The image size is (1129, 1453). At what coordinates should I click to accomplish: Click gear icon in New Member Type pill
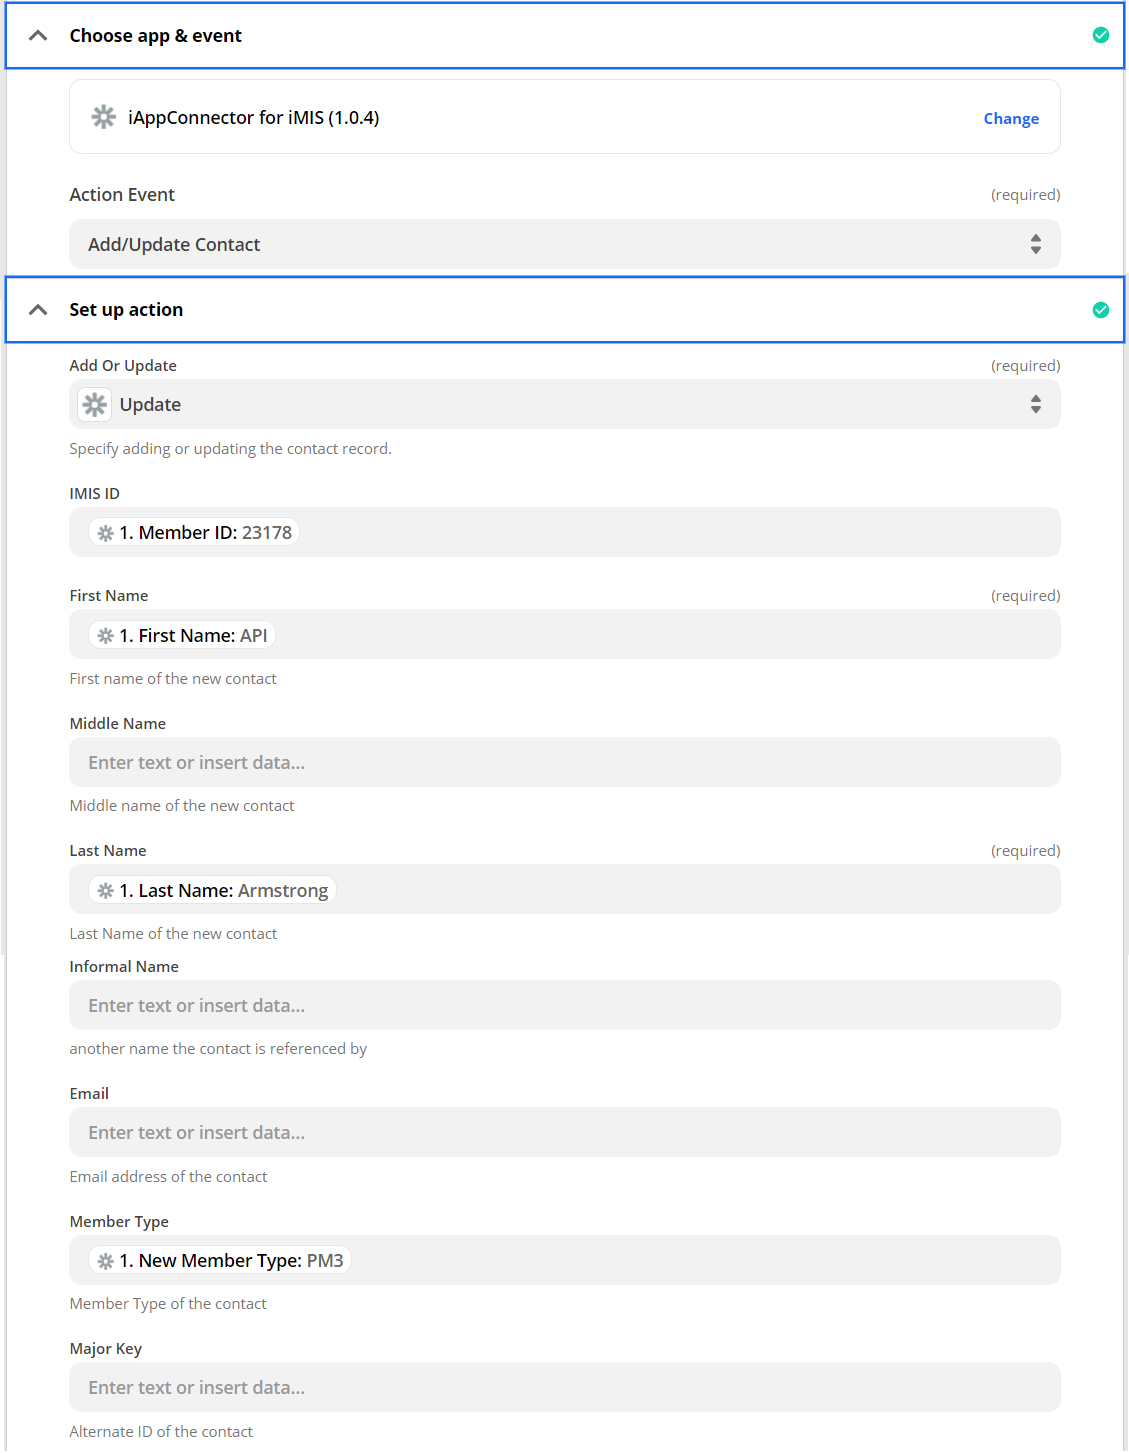106,1261
